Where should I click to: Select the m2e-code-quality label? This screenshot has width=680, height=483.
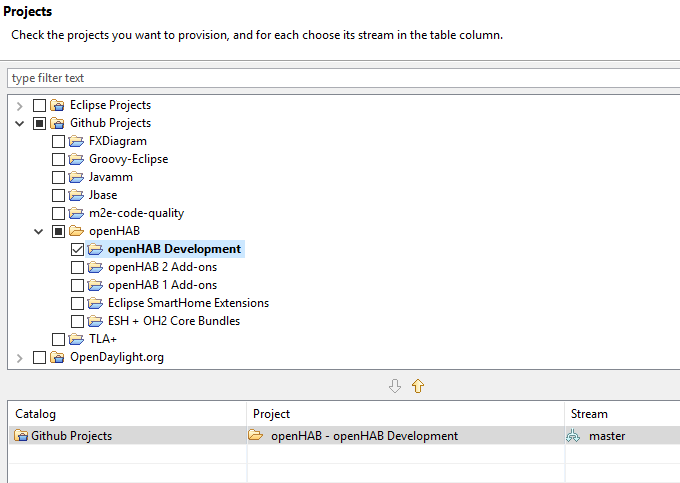point(136,213)
